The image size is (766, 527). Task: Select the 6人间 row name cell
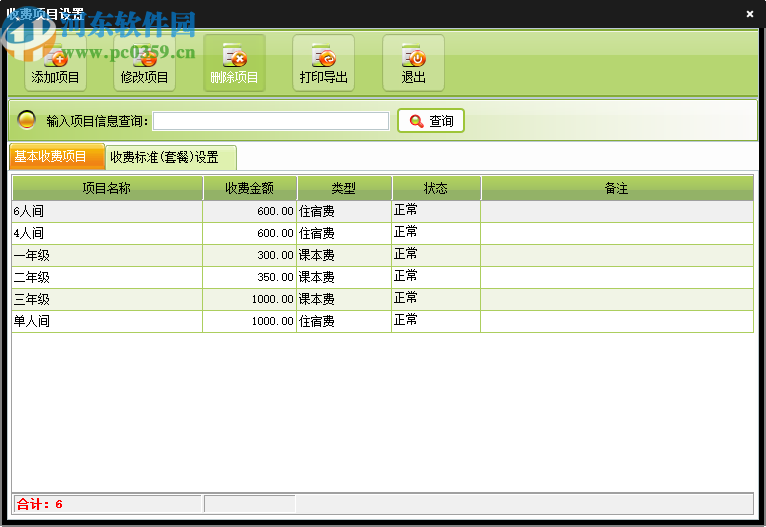(x=107, y=211)
